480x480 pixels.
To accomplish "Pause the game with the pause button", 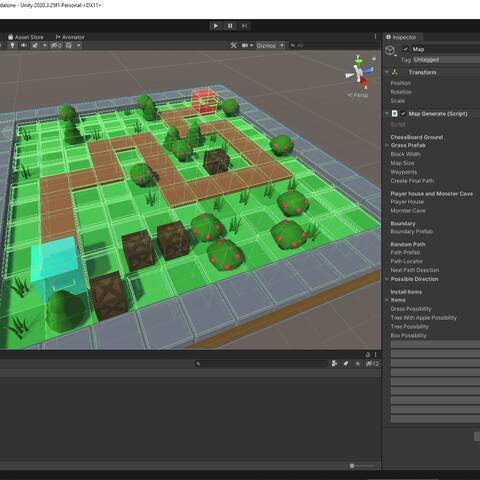I will tap(230, 26).
